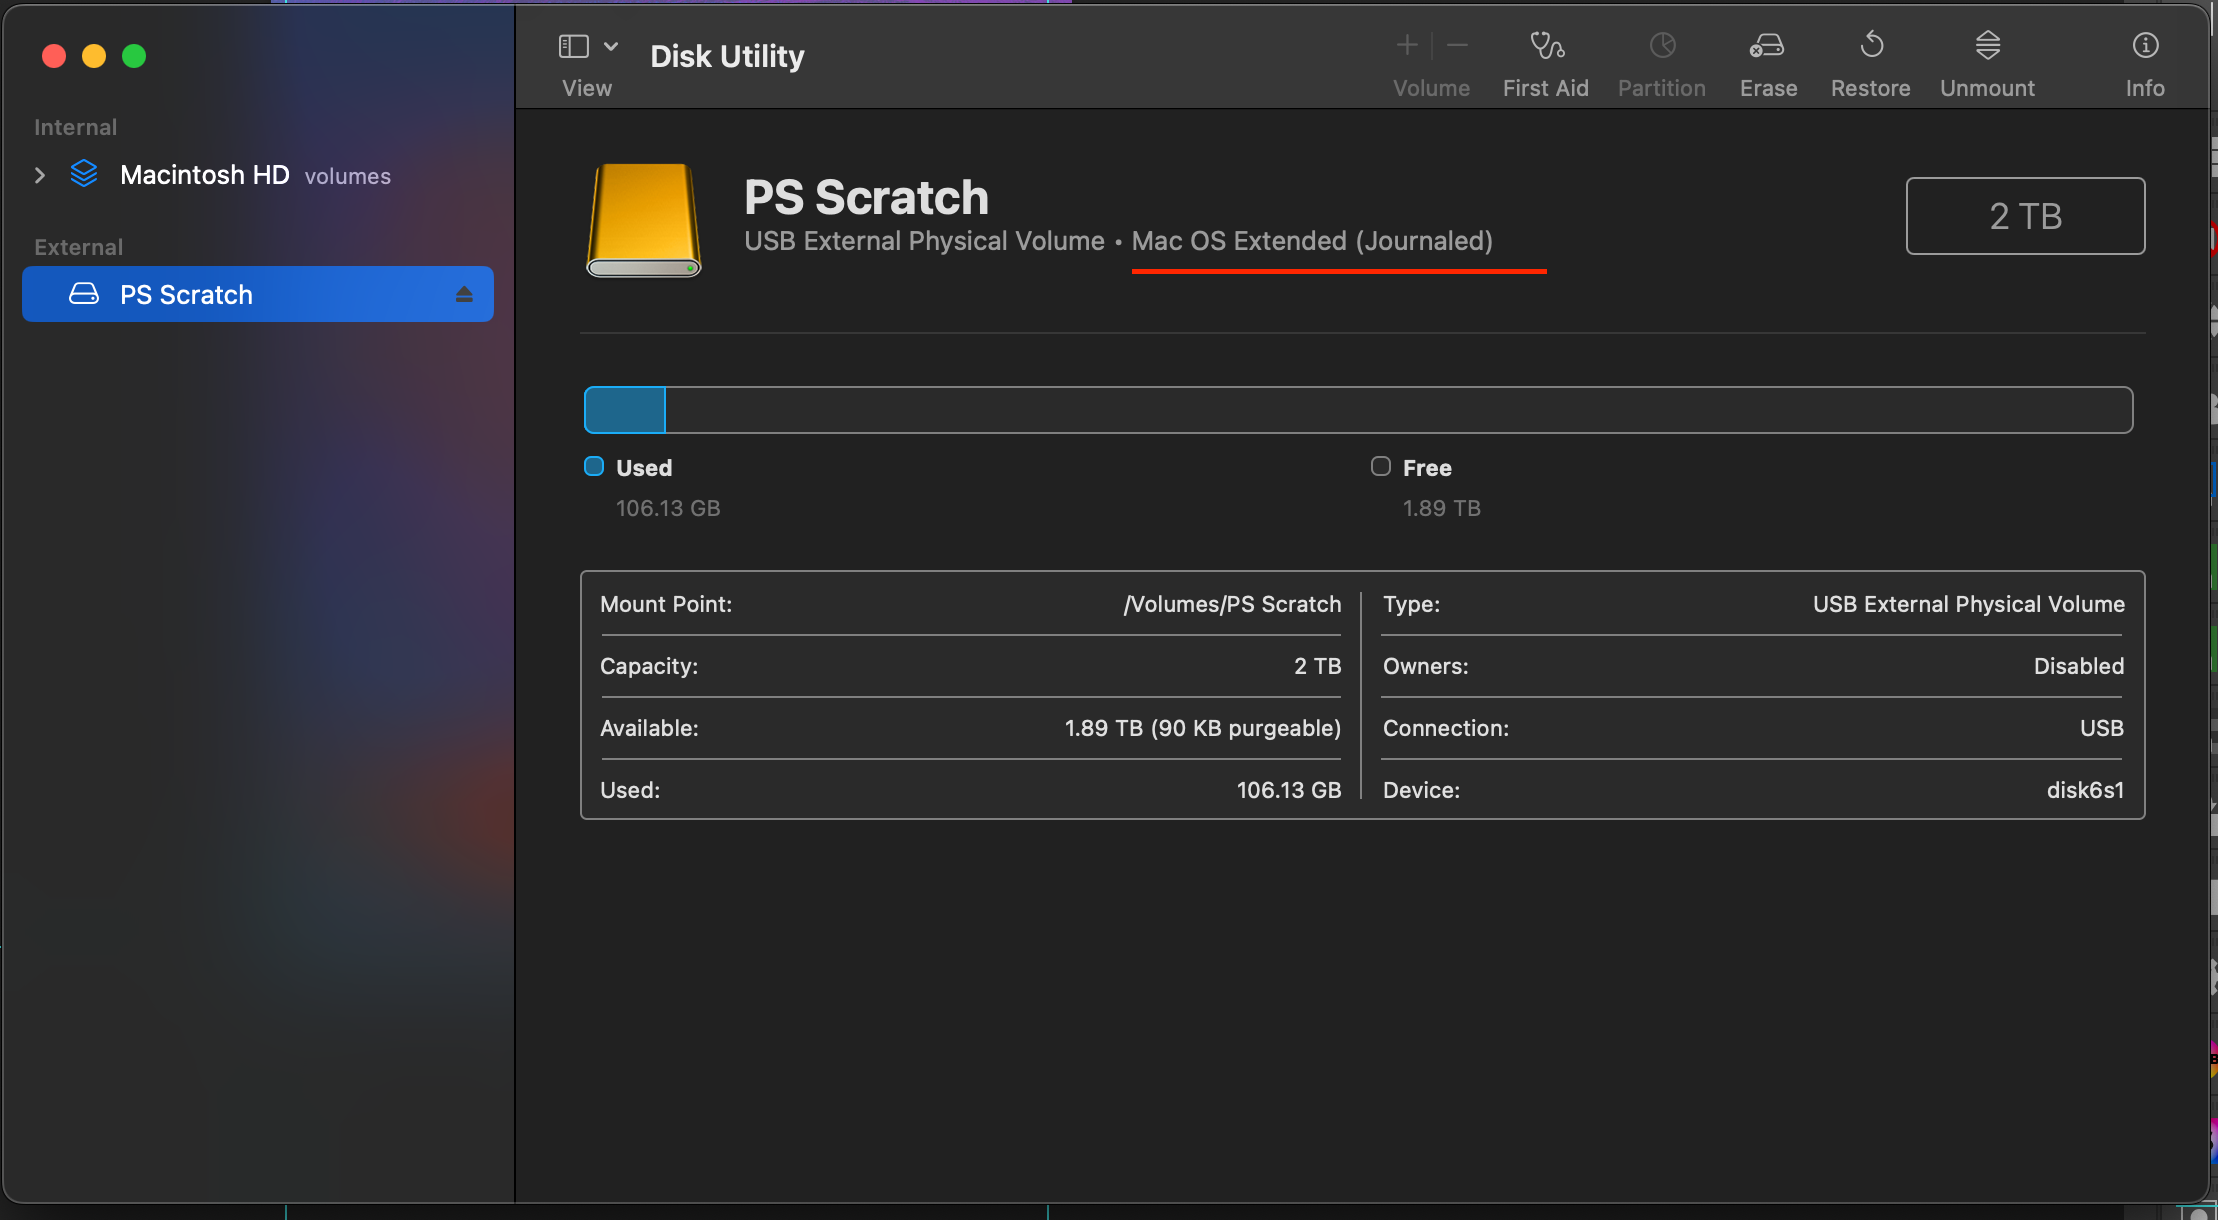The width and height of the screenshot is (2218, 1220).
Task: Click the empty Free legend swatch
Action: 1380,466
